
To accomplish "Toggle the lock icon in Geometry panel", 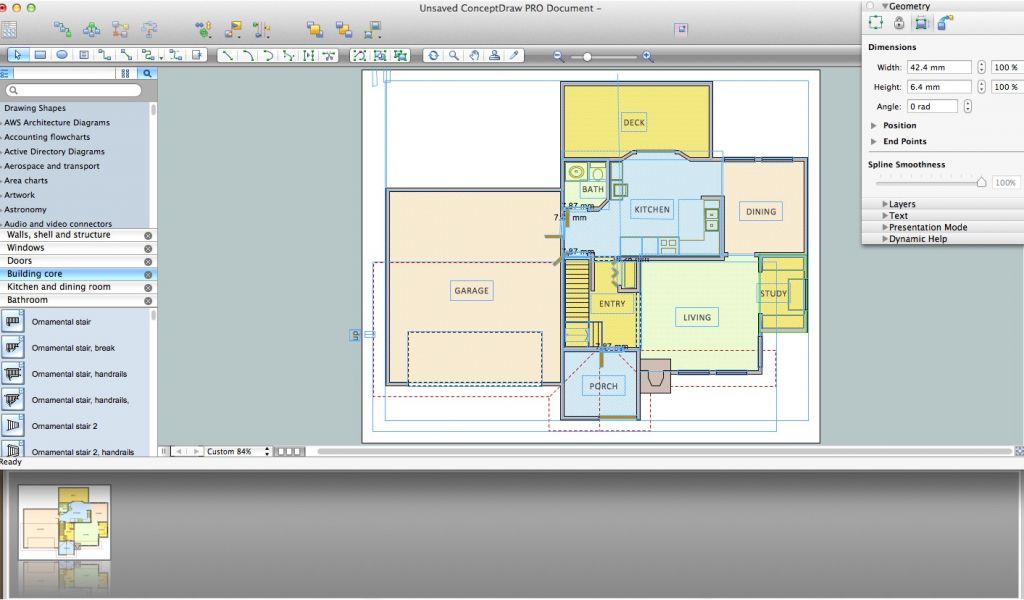I will [898, 23].
